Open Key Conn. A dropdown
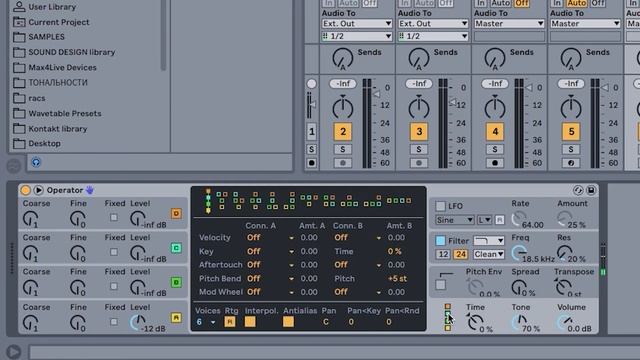Image resolution: width=640 pixels, height=360 pixels. click(x=270, y=251)
